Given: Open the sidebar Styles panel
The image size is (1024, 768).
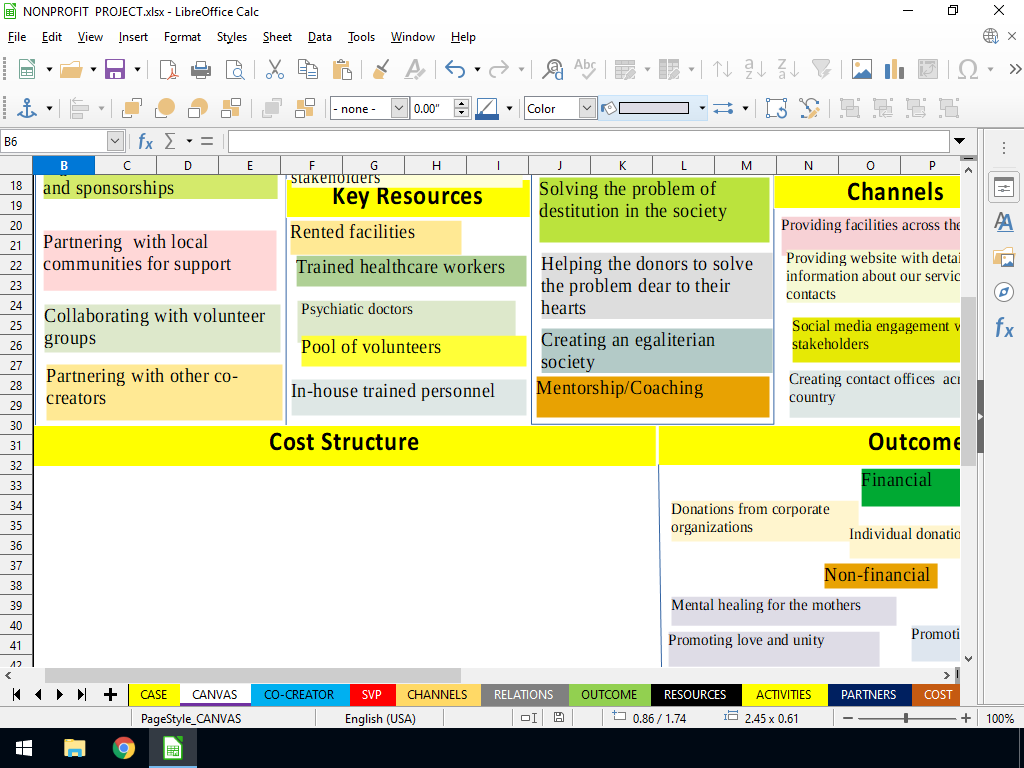Looking at the screenshot, I should click(1004, 223).
